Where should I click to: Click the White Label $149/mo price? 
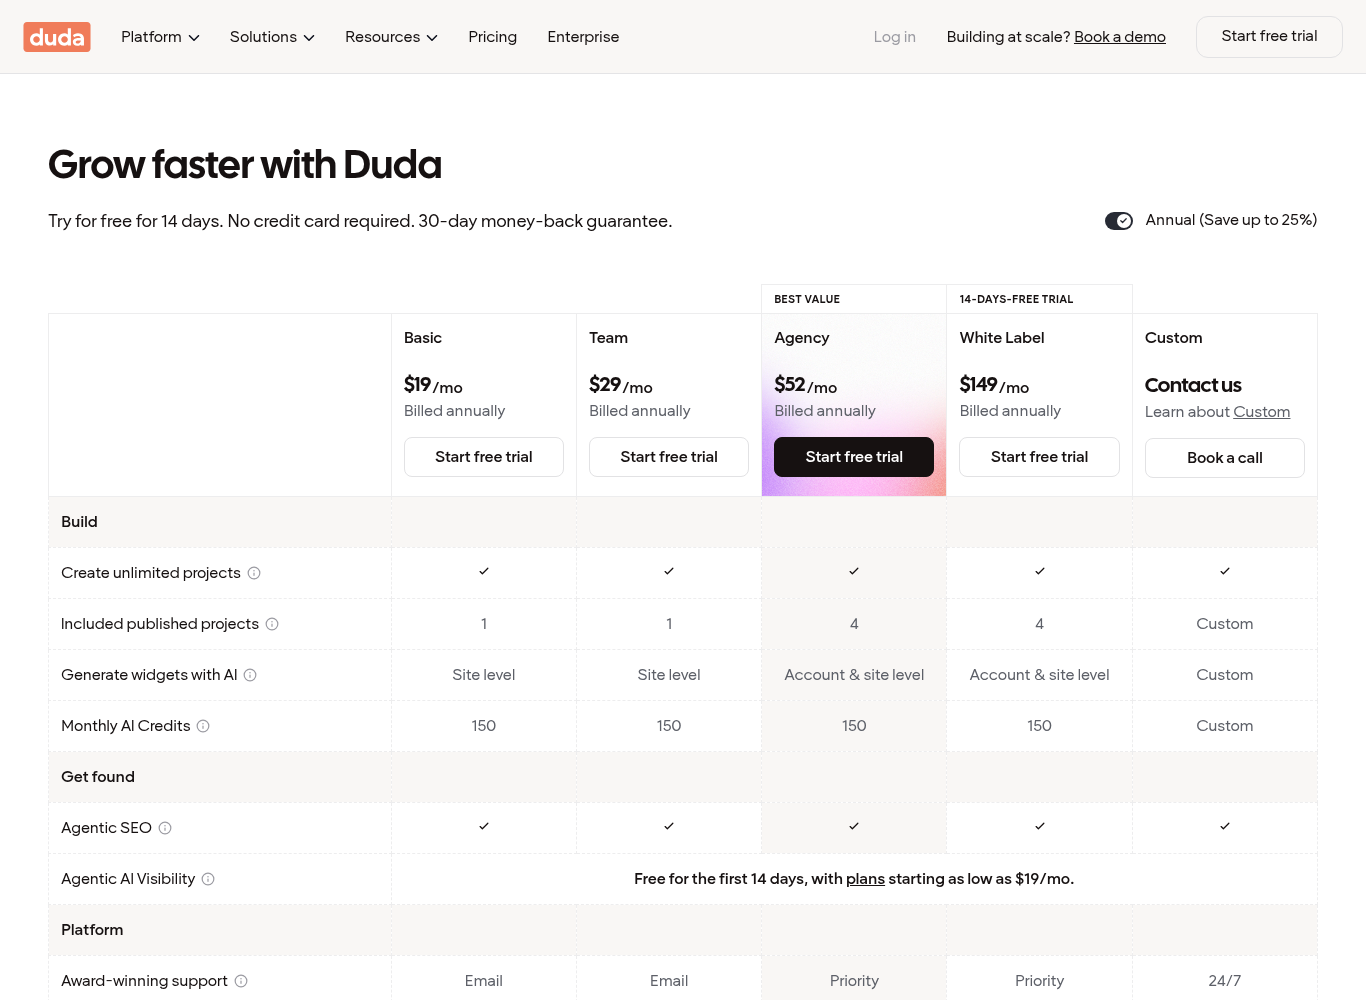[994, 385]
